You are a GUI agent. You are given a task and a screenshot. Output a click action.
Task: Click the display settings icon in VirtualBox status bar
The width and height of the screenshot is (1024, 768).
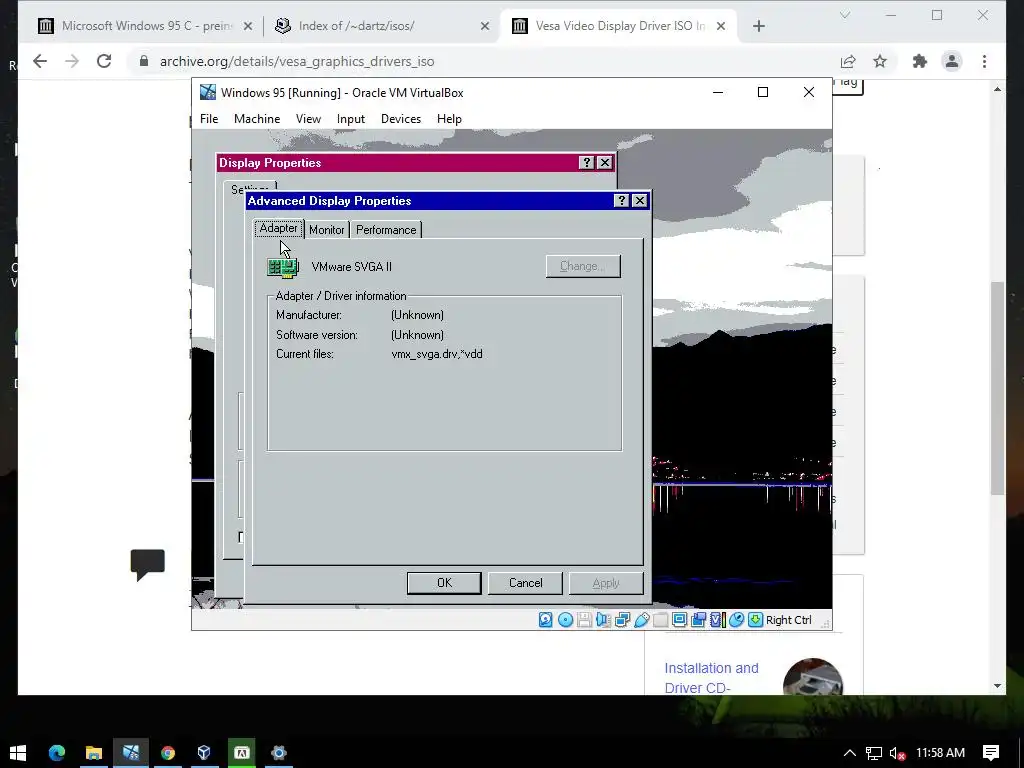679,620
